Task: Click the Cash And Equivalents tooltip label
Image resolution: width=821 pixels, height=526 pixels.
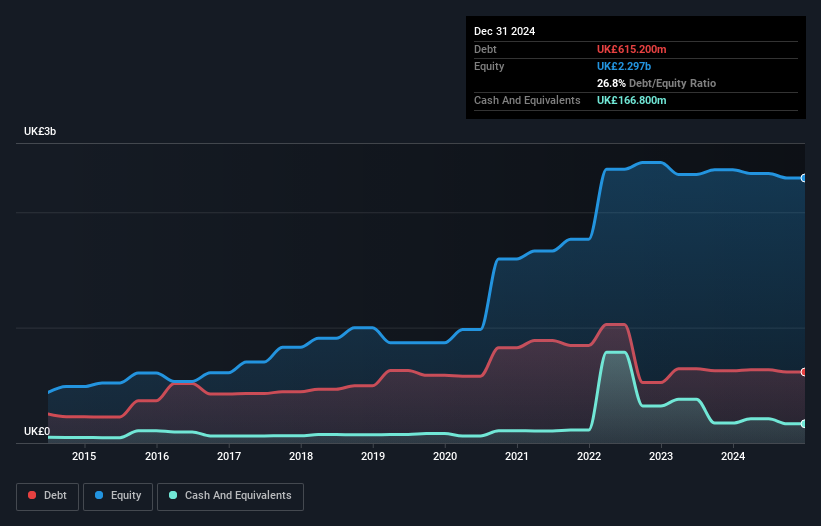Action: 527,100
